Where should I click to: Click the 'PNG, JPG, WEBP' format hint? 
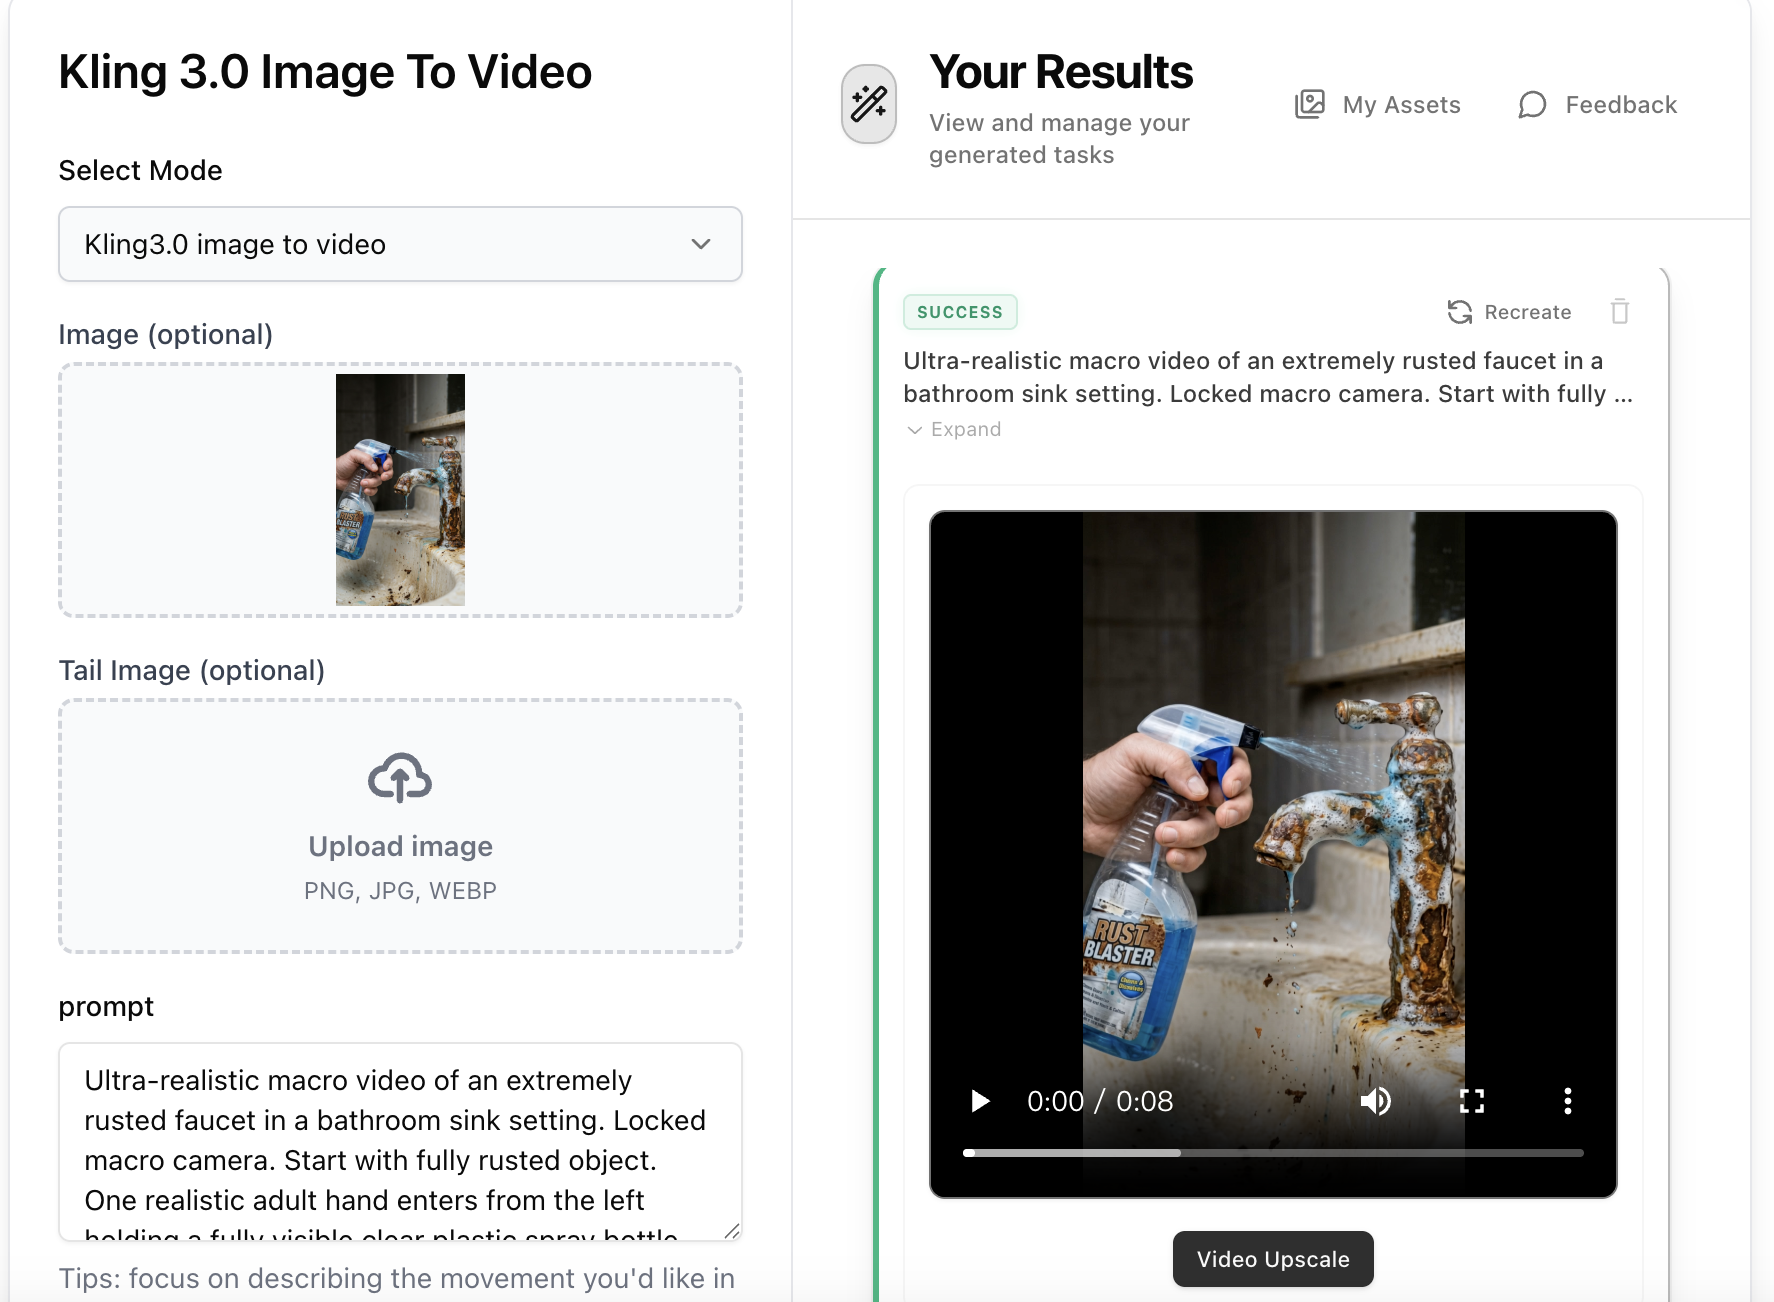(400, 890)
